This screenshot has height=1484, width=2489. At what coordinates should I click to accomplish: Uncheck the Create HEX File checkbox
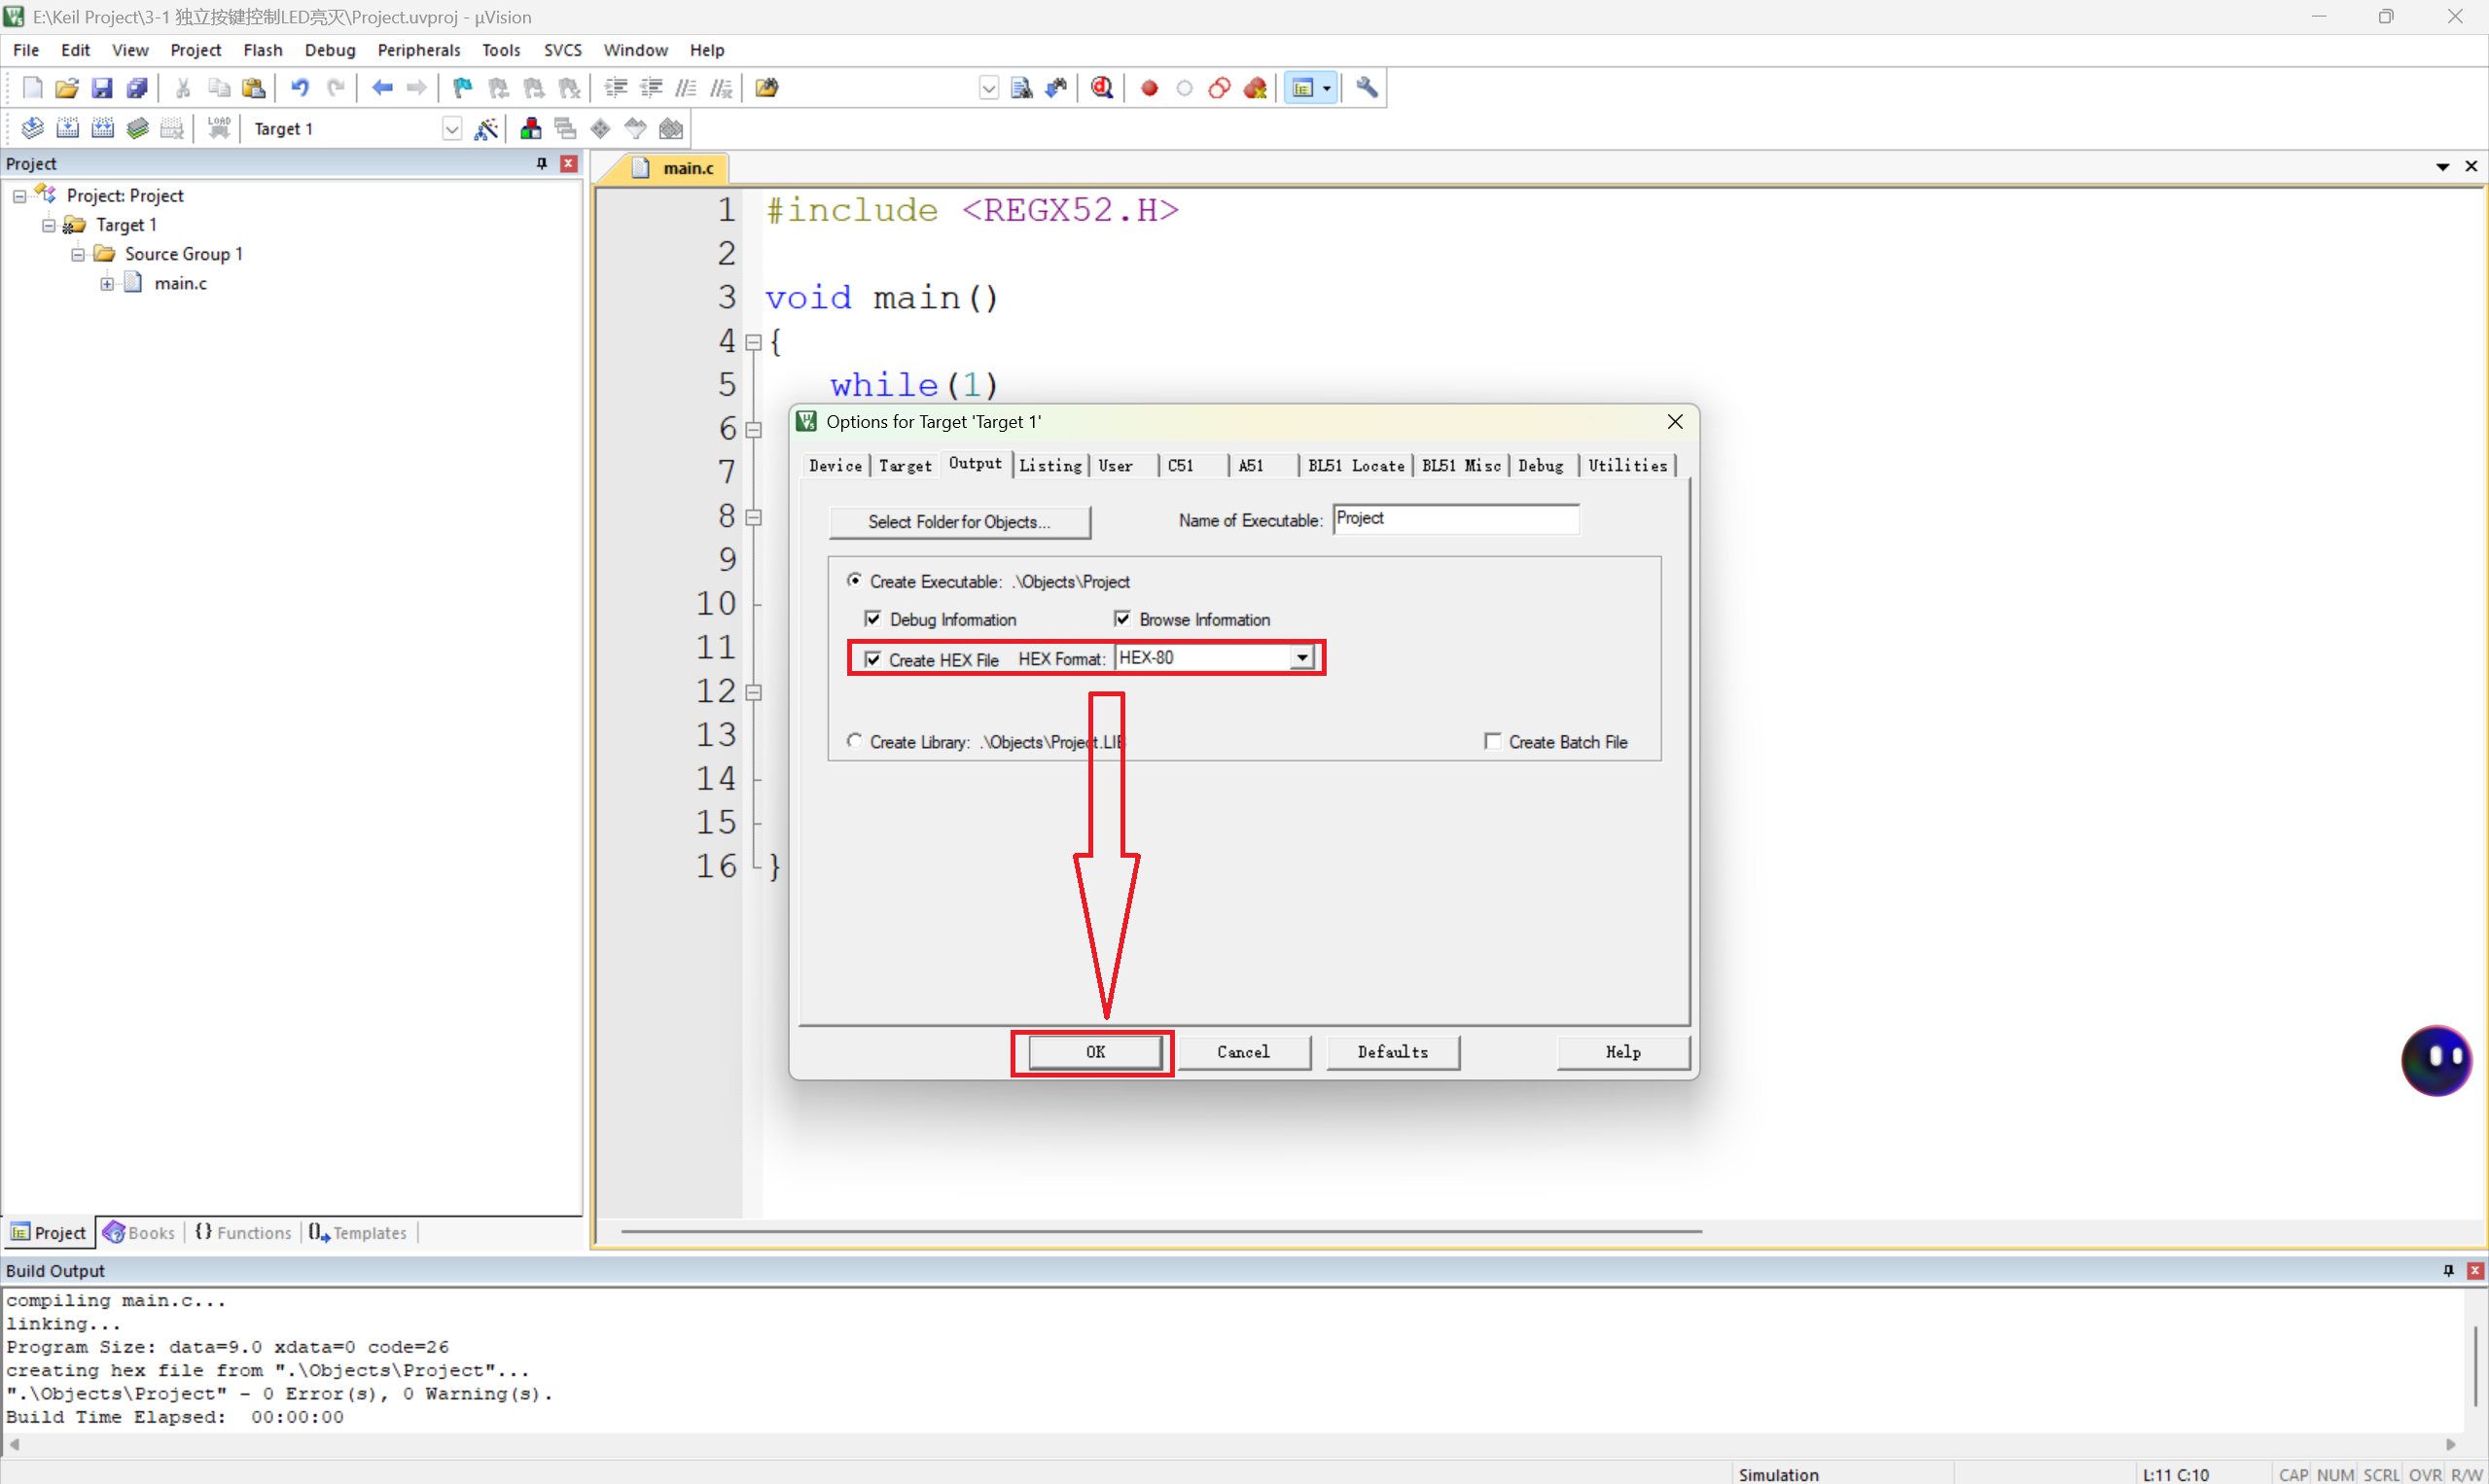[872, 659]
